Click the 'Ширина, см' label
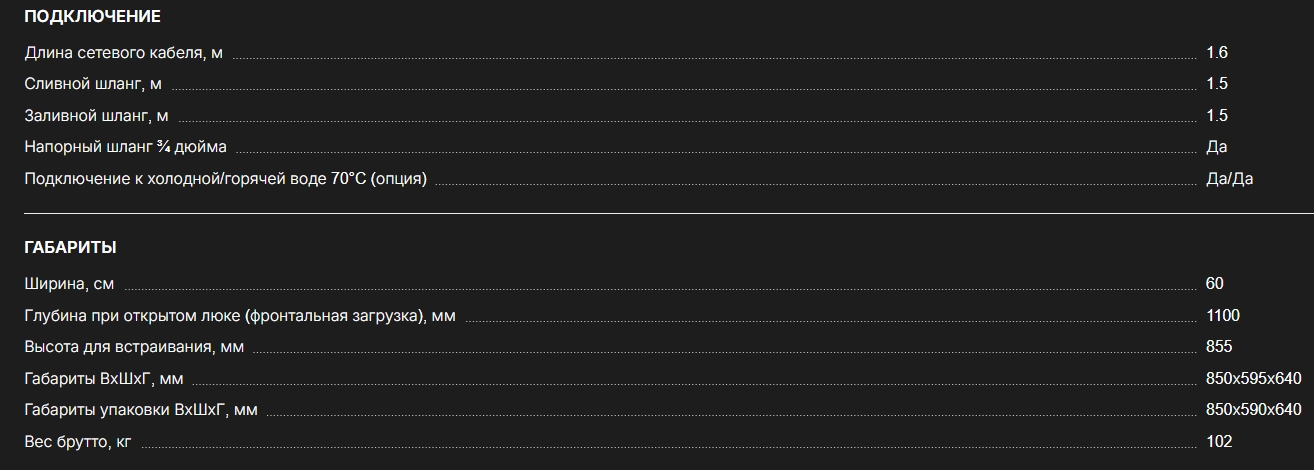The width and height of the screenshot is (1314, 470). click(x=69, y=284)
